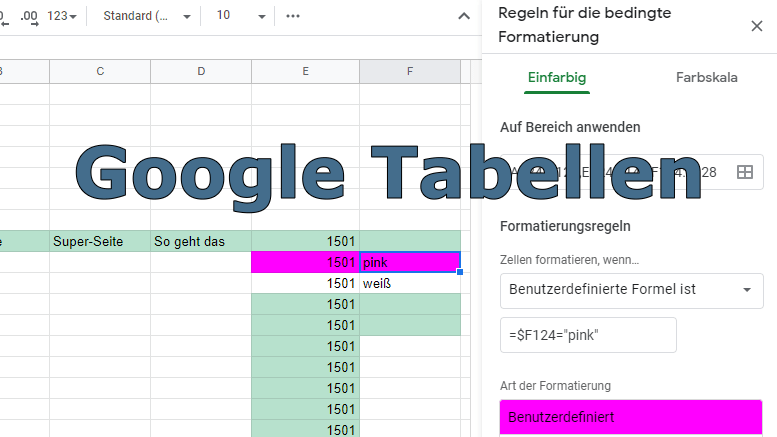Click the cell containing pink
Screen dimensions: 777x437
[410, 262]
